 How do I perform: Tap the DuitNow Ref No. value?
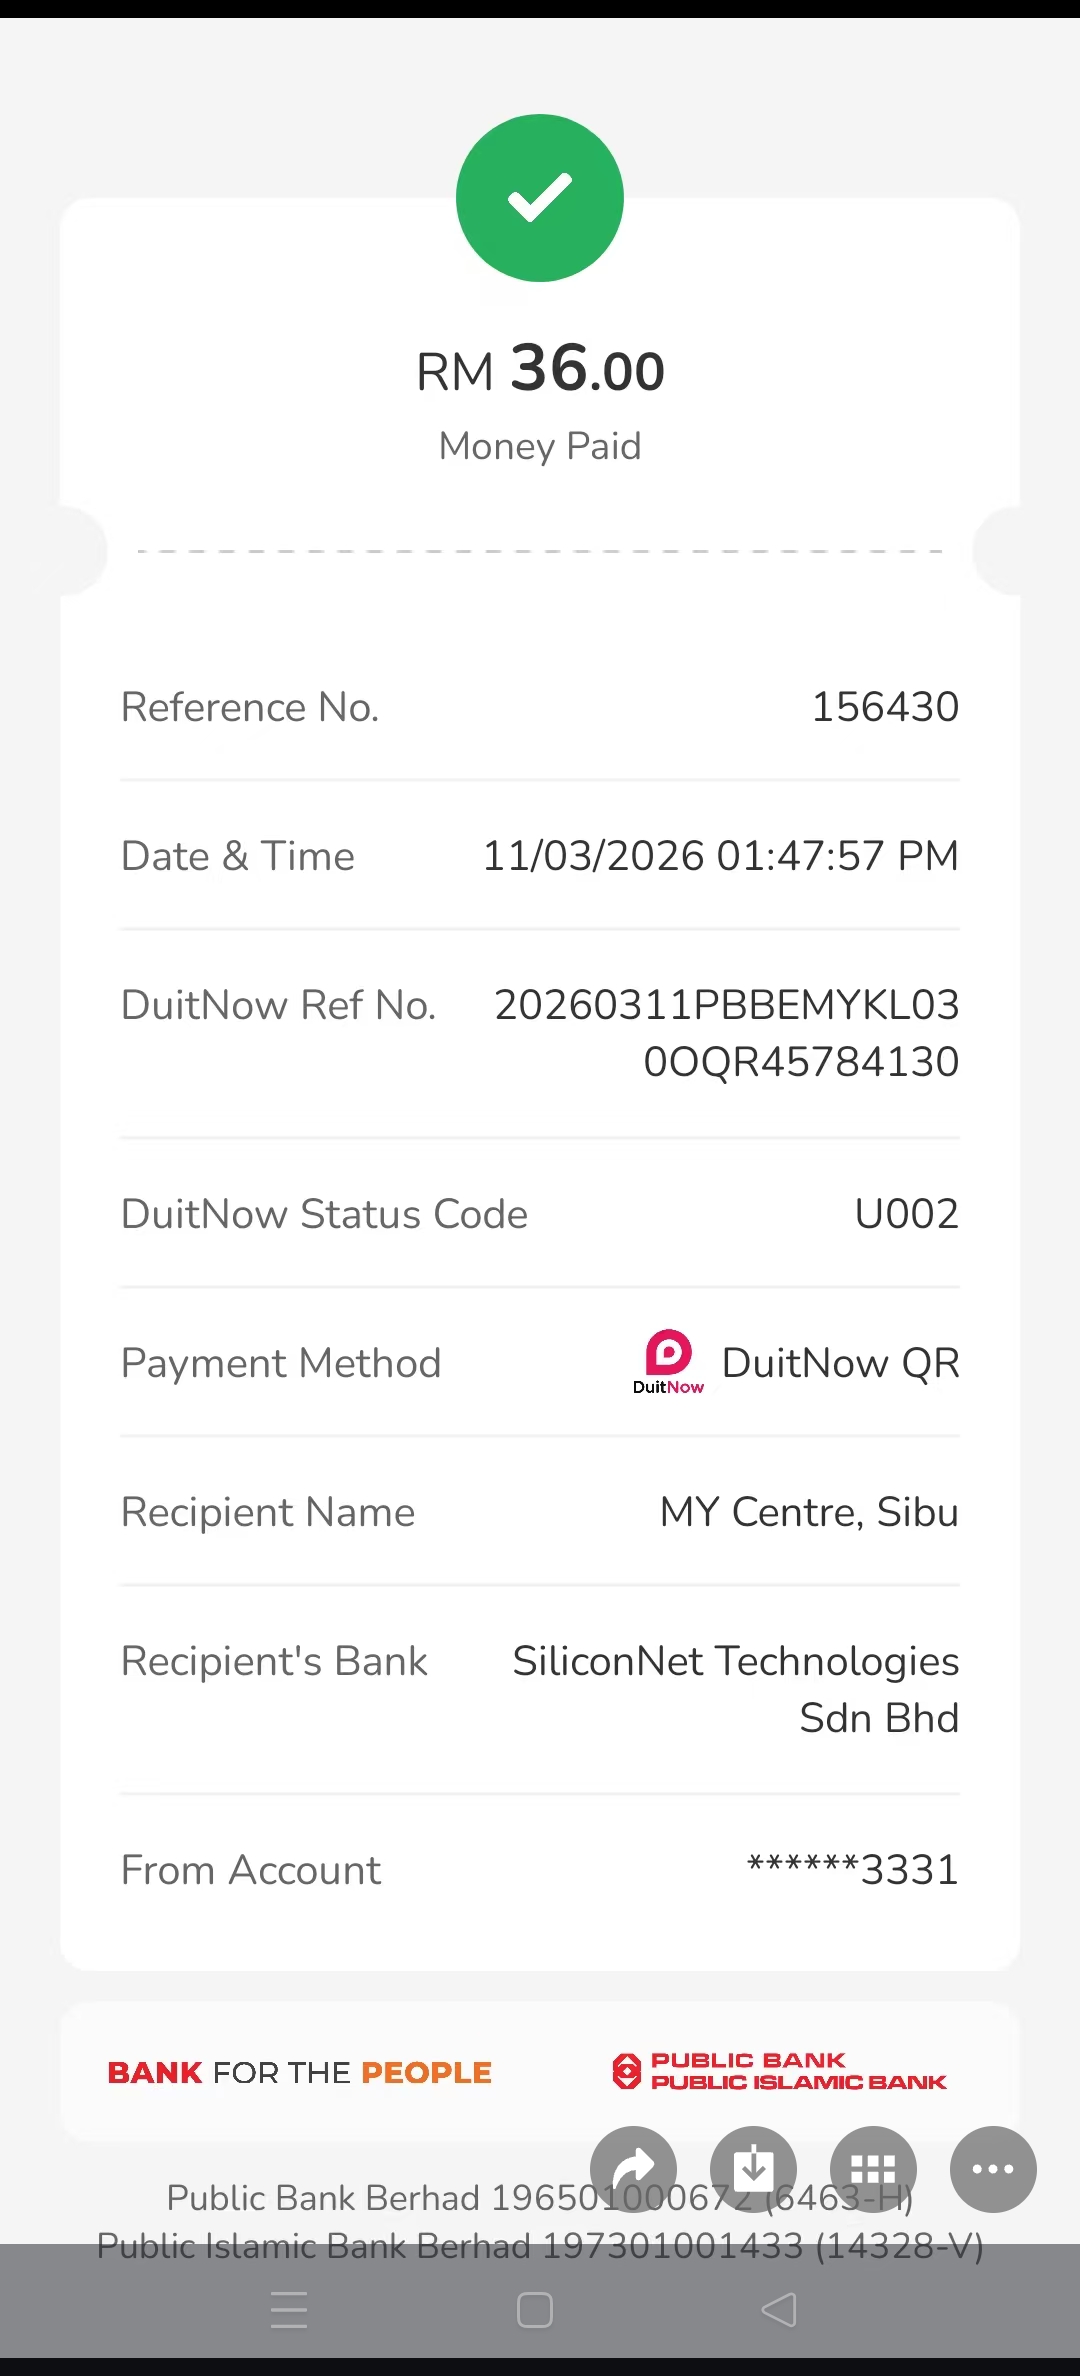[727, 1033]
